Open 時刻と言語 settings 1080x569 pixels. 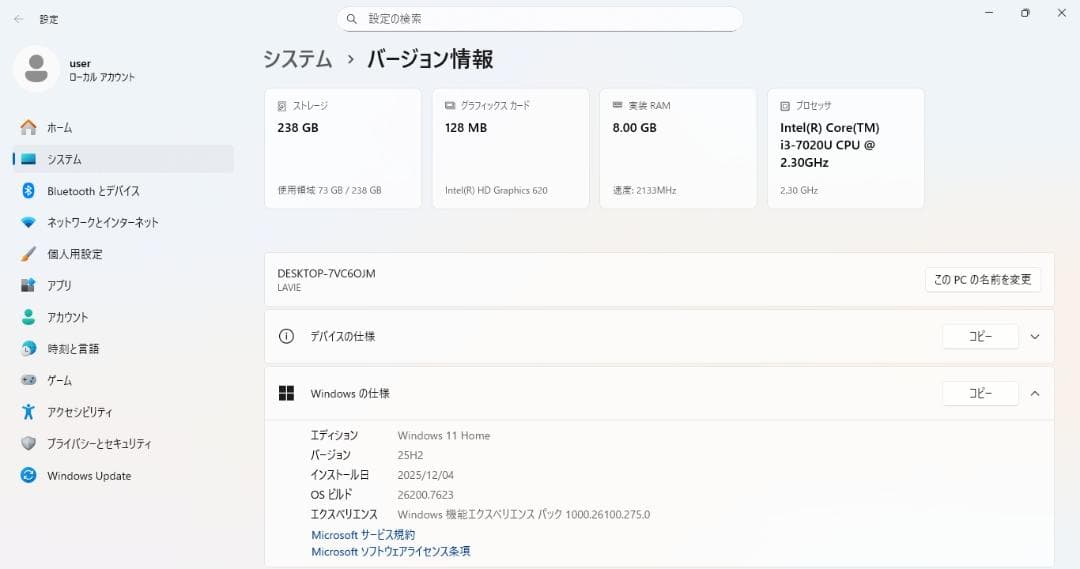[x=123, y=349]
